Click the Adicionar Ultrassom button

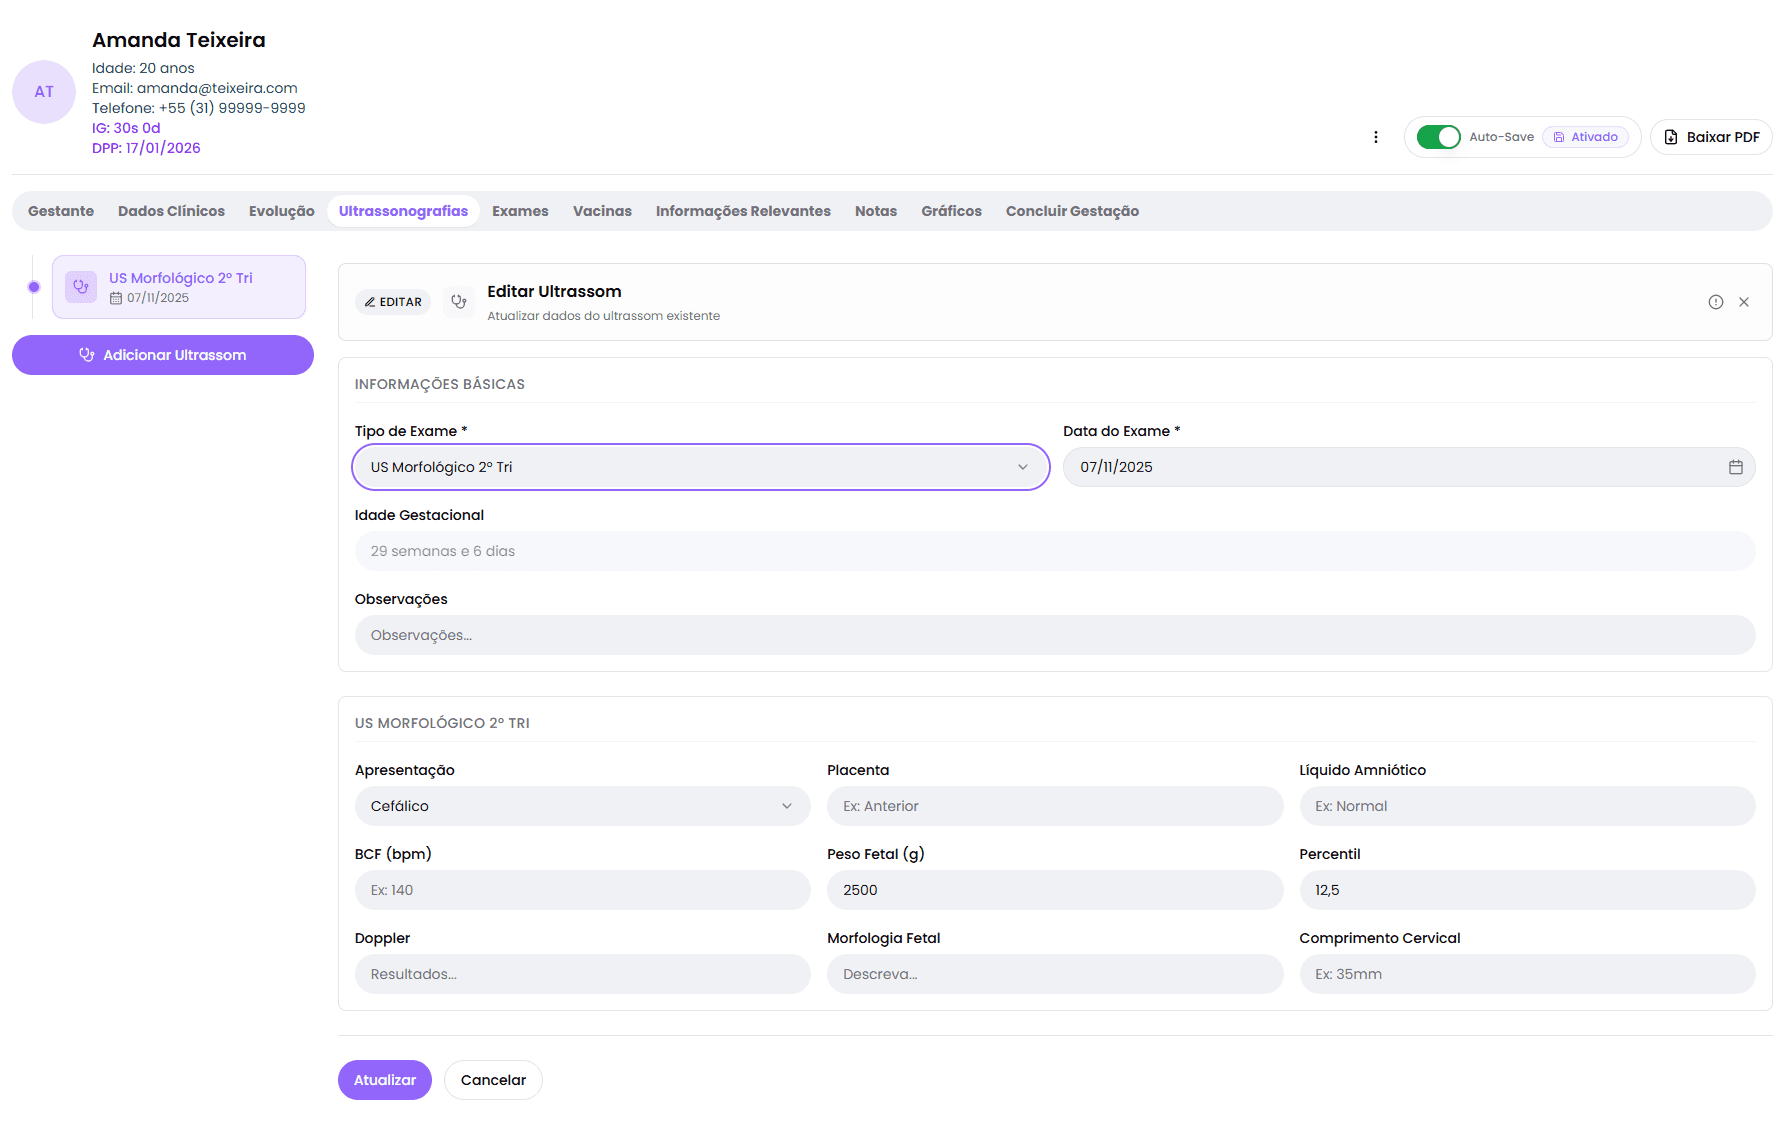163,355
